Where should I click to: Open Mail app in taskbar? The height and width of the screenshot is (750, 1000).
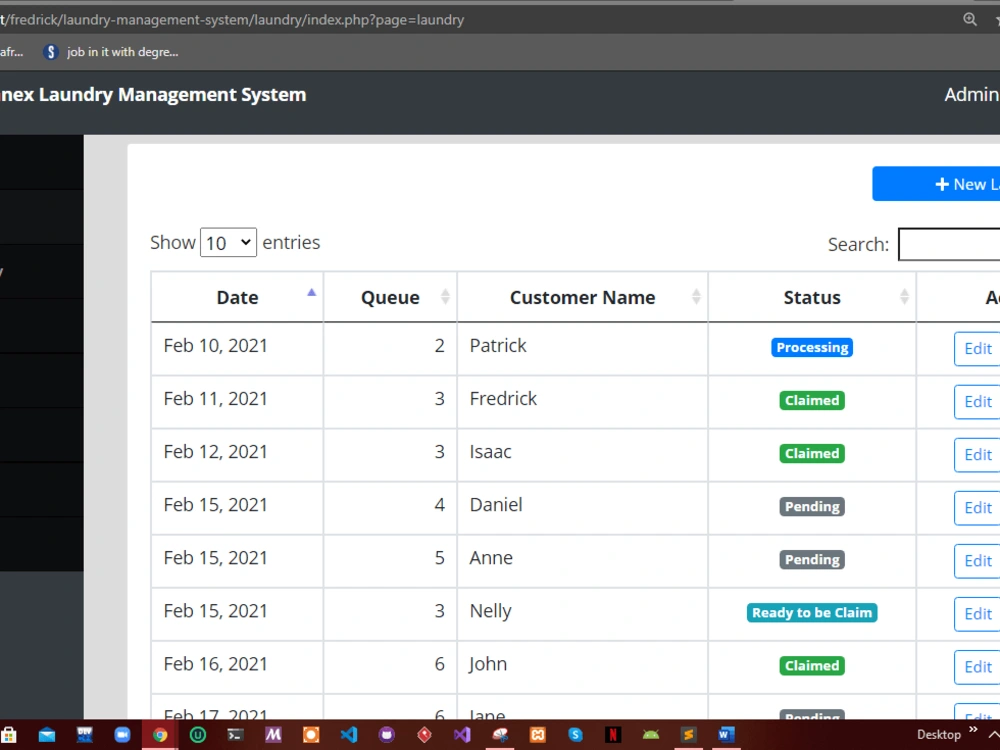pyautogui.click(x=47, y=735)
